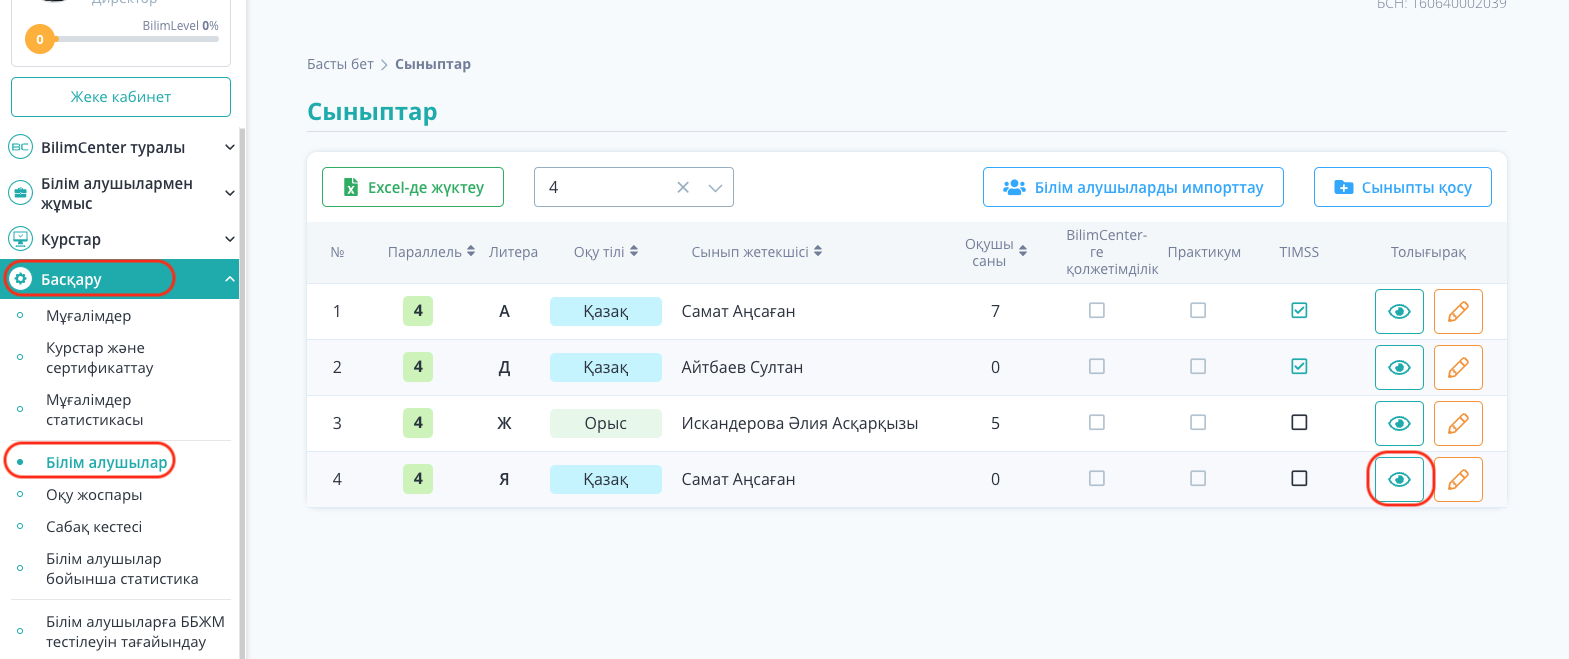Toggle Практикум checkbox for class 4 Ж
1569x659 pixels.
click(x=1198, y=422)
